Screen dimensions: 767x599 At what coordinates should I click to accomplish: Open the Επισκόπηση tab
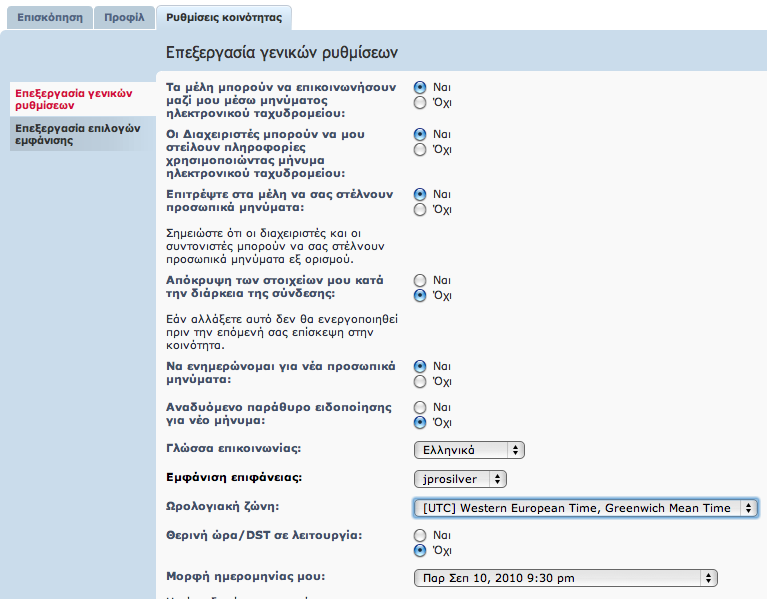tap(50, 17)
